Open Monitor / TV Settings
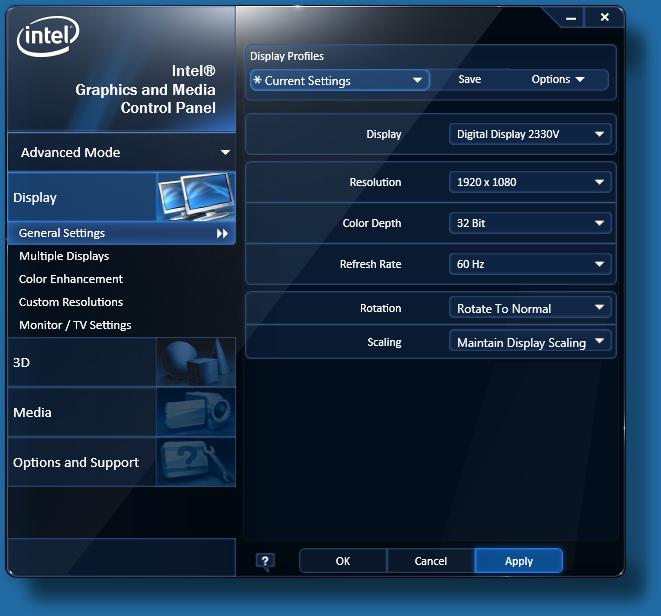Image resolution: width=661 pixels, height=616 pixels. tap(75, 325)
